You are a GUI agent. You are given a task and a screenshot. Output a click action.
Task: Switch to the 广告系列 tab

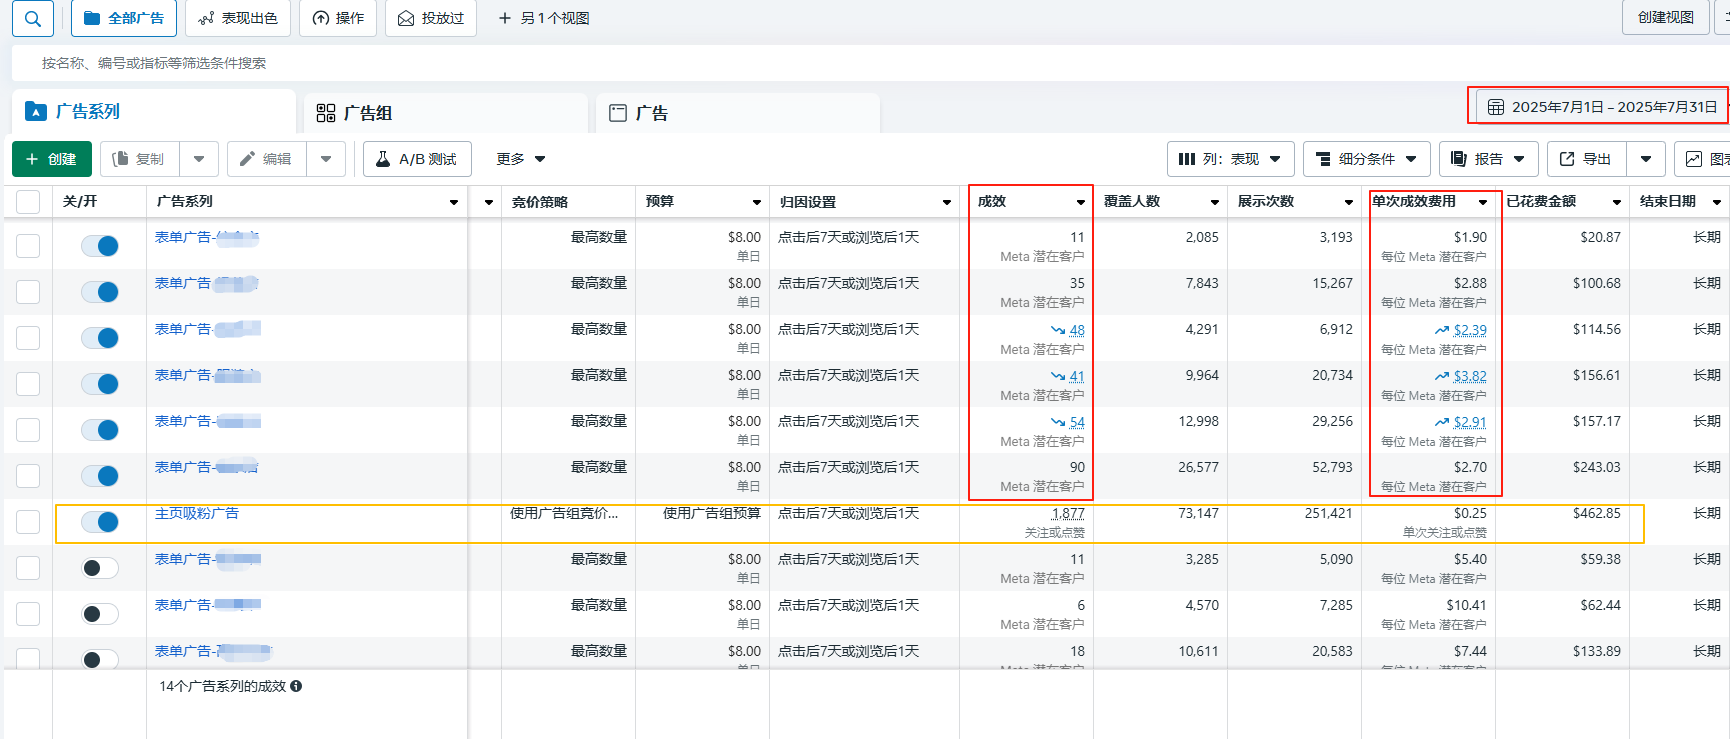155,112
